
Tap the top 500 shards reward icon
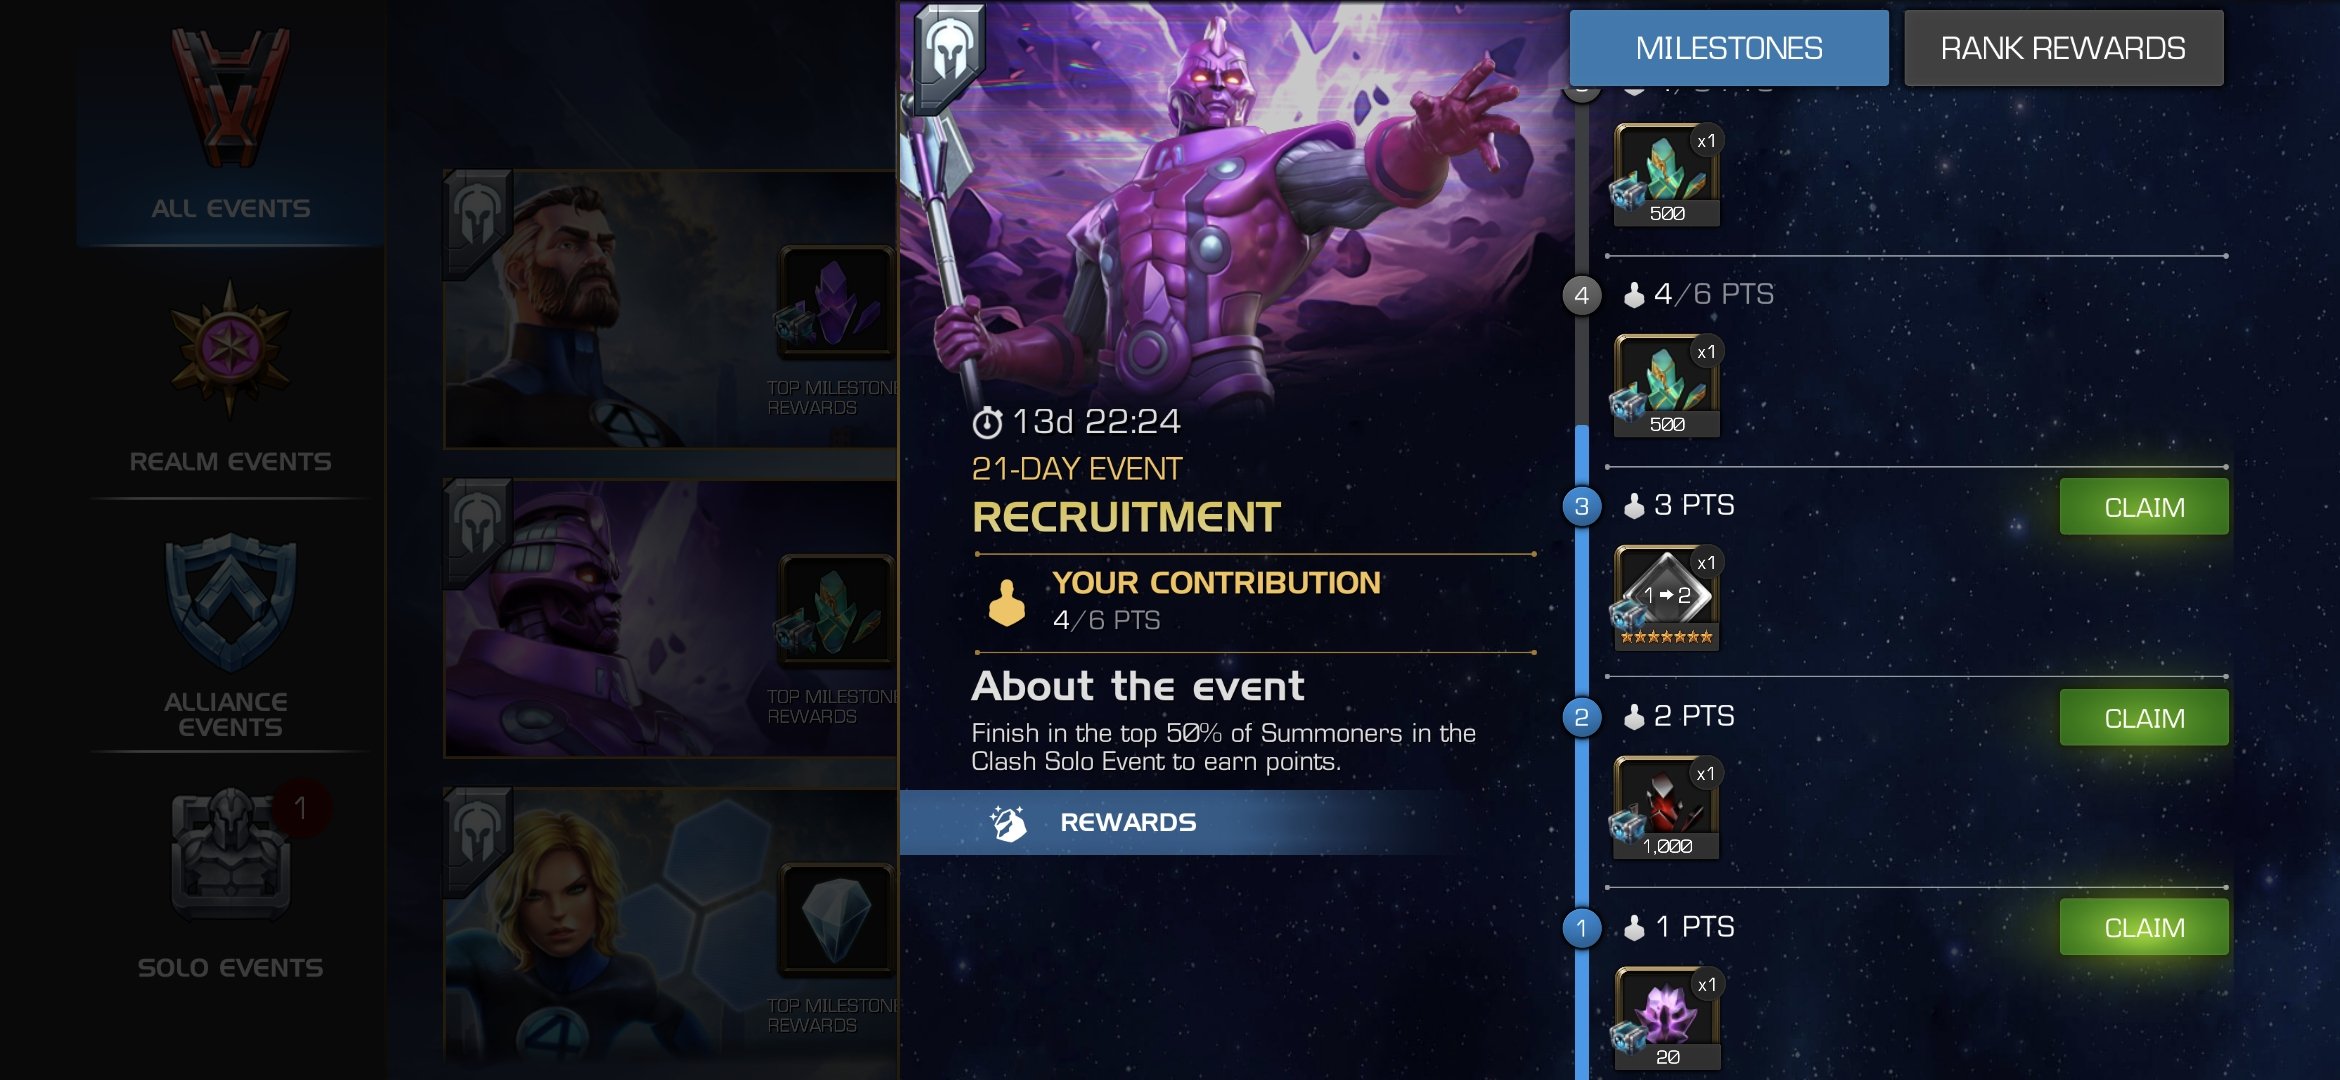pos(1667,175)
